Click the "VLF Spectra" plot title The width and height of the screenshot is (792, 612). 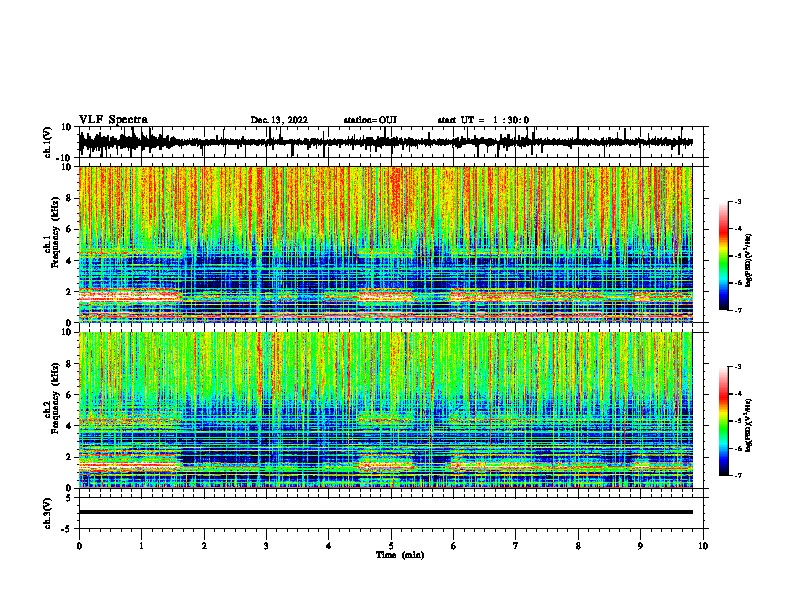(x=113, y=120)
